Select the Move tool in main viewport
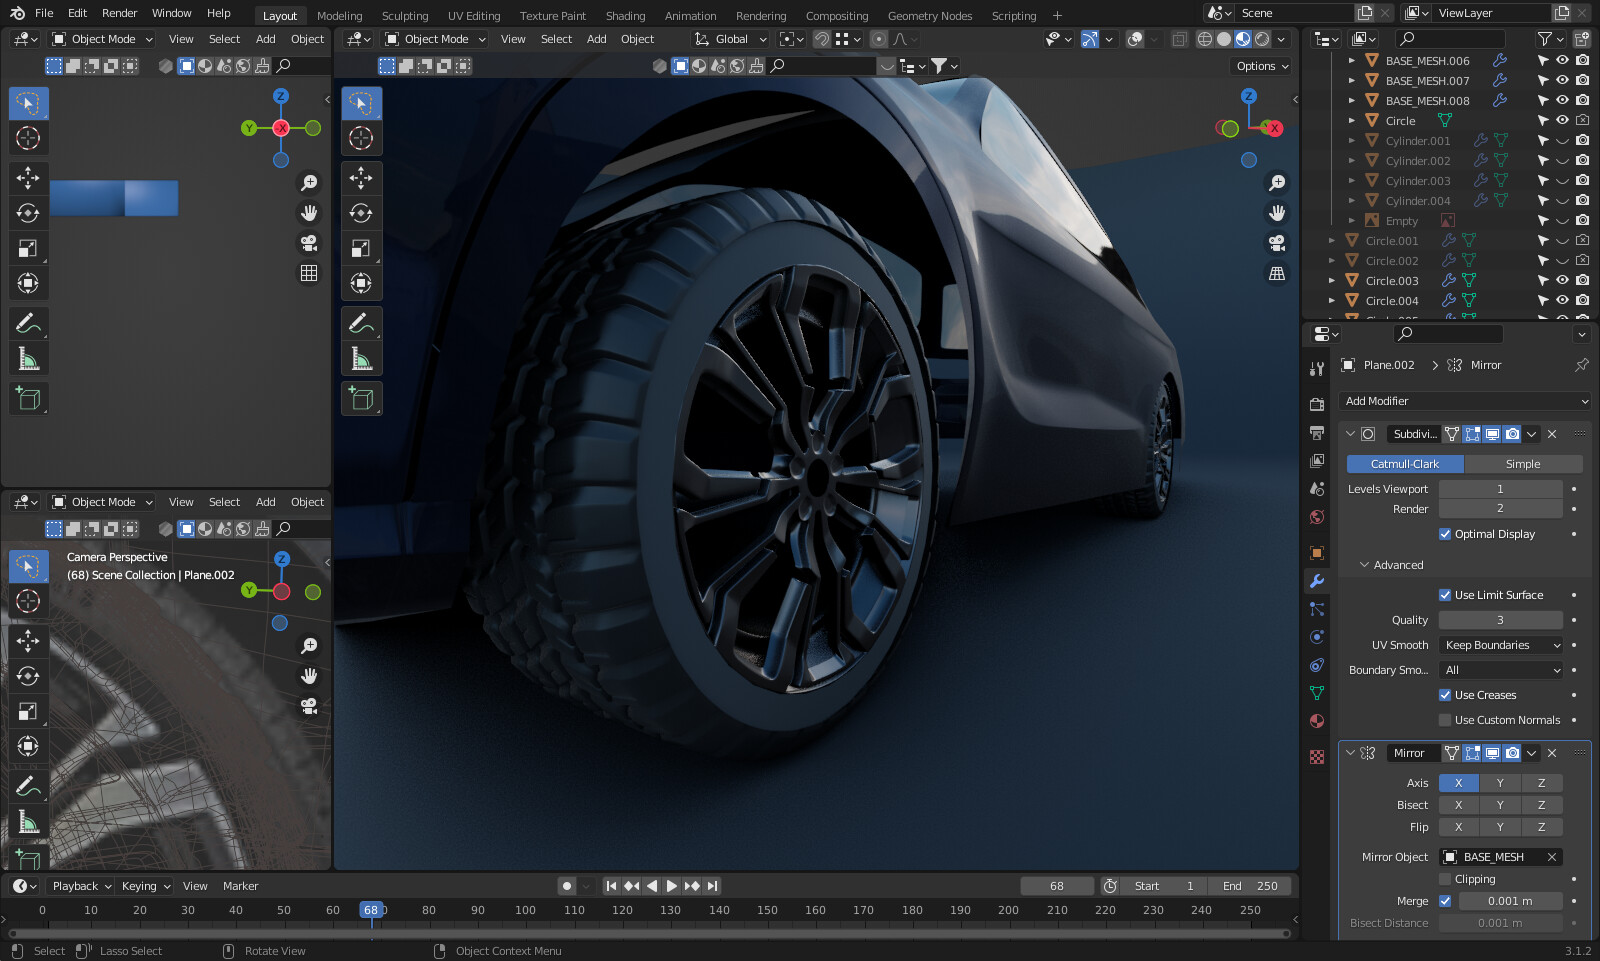 361,178
